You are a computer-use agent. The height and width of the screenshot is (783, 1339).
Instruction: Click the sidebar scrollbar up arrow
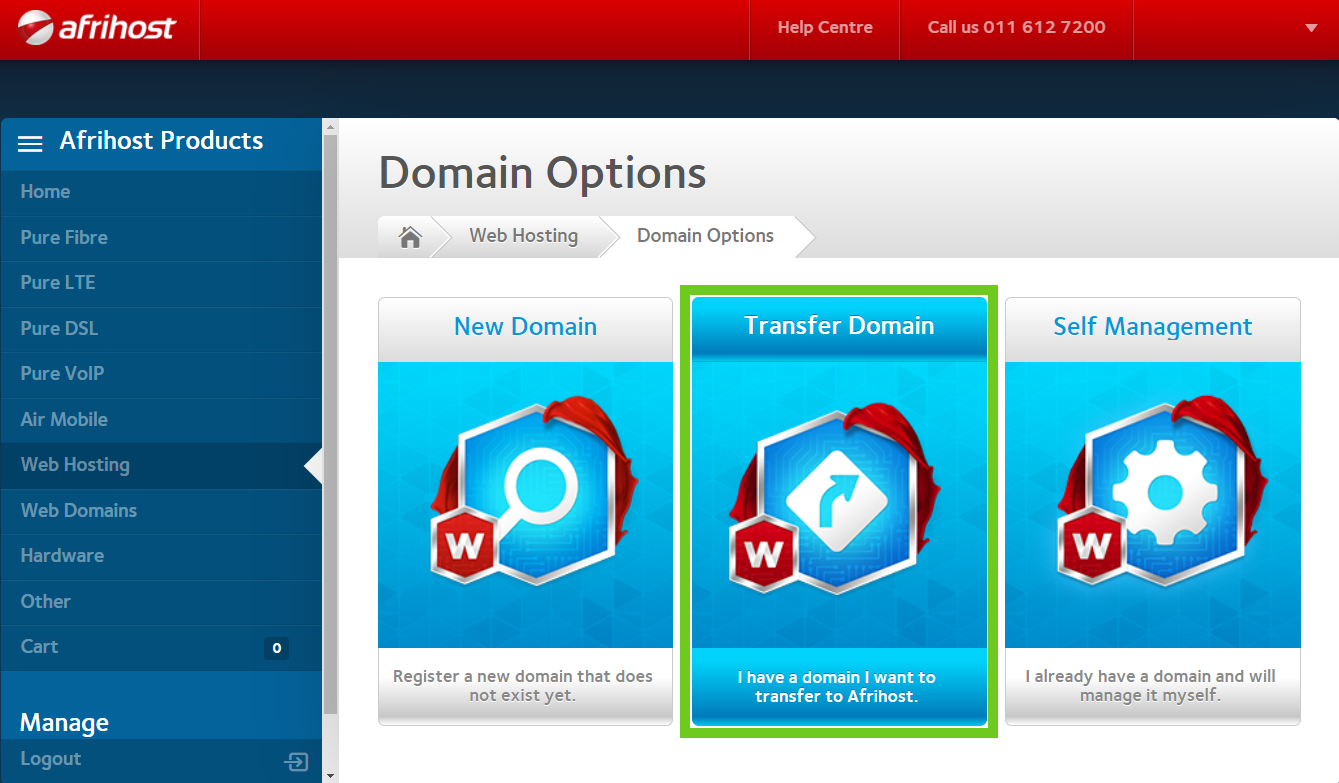click(330, 128)
